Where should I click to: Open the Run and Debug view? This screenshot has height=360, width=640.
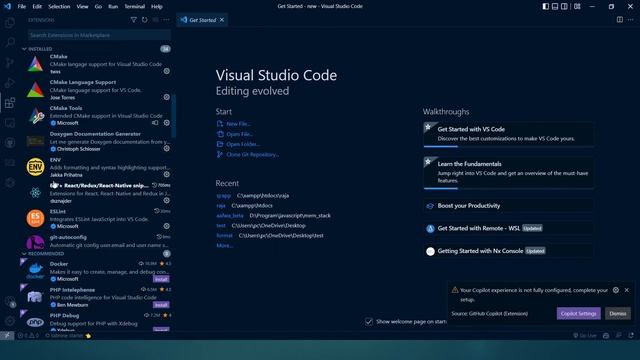pos(10,82)
